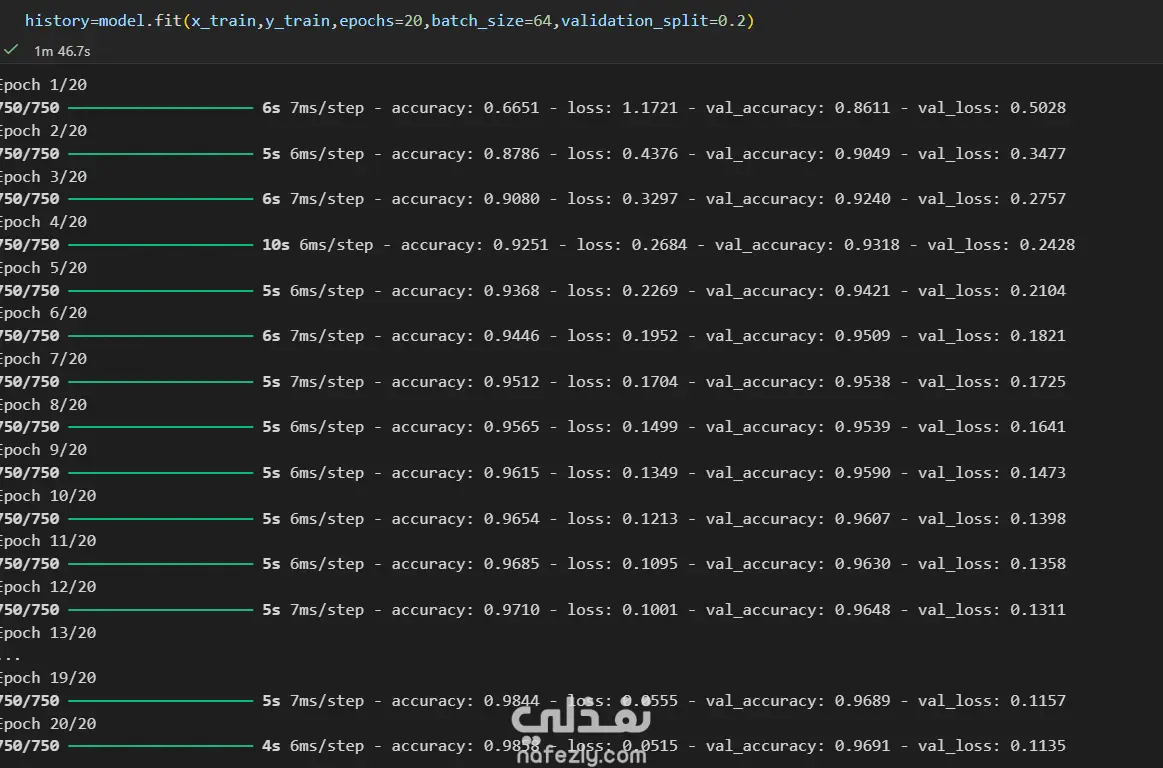Viewport: 1163px width, 768px height.
Task: Click the loss 0.3297 value
Action: click(x=650, y=199)
